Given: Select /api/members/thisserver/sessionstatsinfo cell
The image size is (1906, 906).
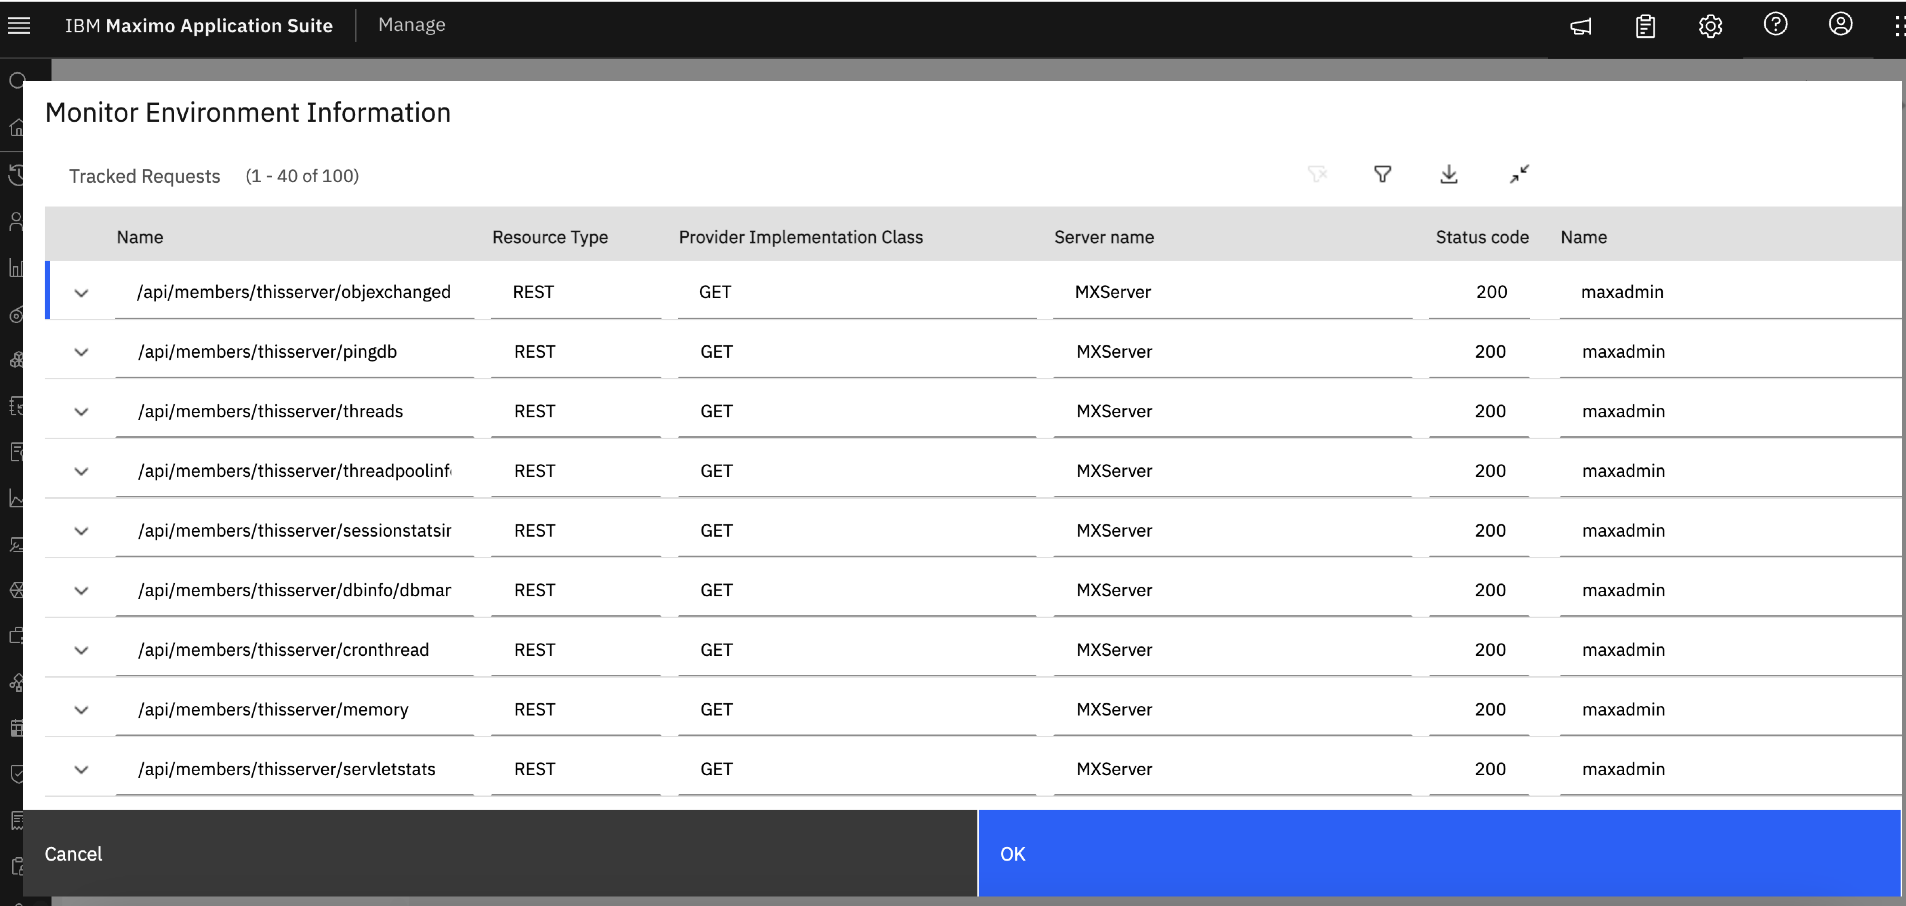Looking at the screenshot, I should [294, 531].
